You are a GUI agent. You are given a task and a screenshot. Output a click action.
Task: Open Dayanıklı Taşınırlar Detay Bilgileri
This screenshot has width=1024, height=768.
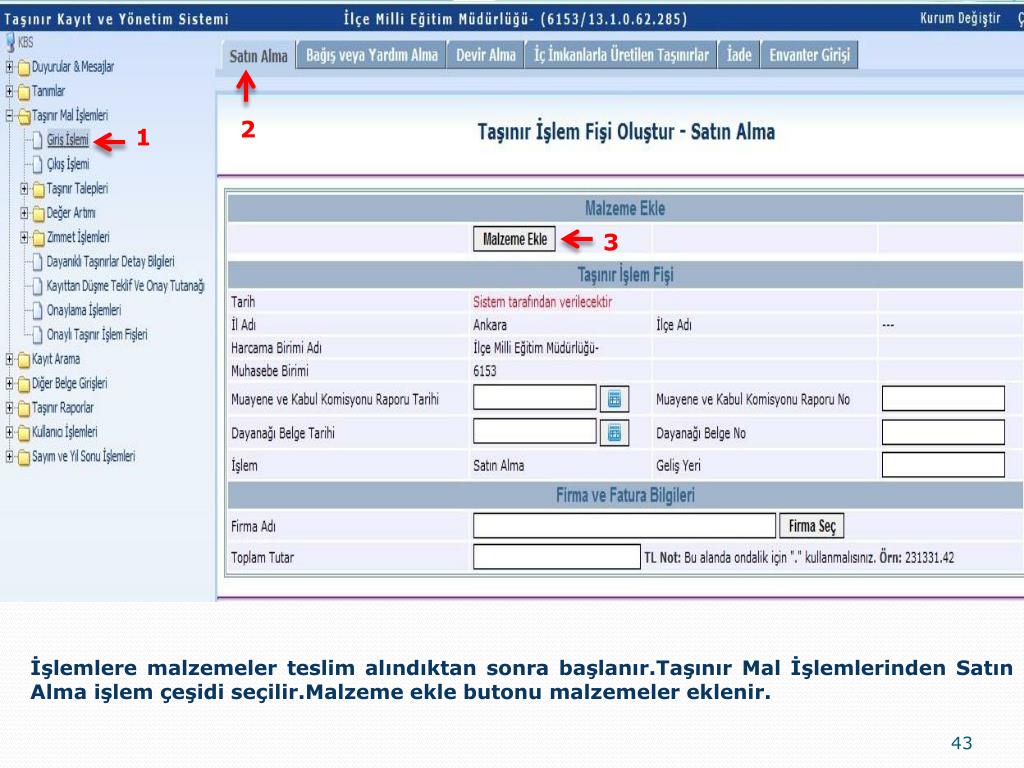(x=110, y=262)
